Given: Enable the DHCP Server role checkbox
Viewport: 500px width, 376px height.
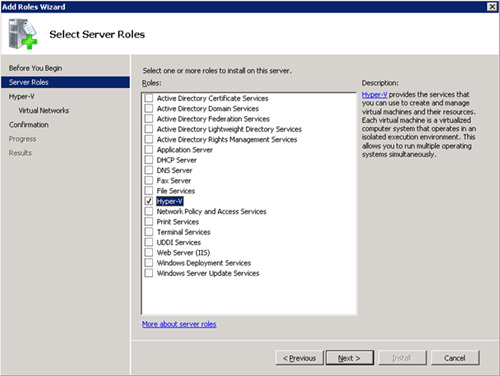Looking at the screenshot, I should tap(149, 160).
